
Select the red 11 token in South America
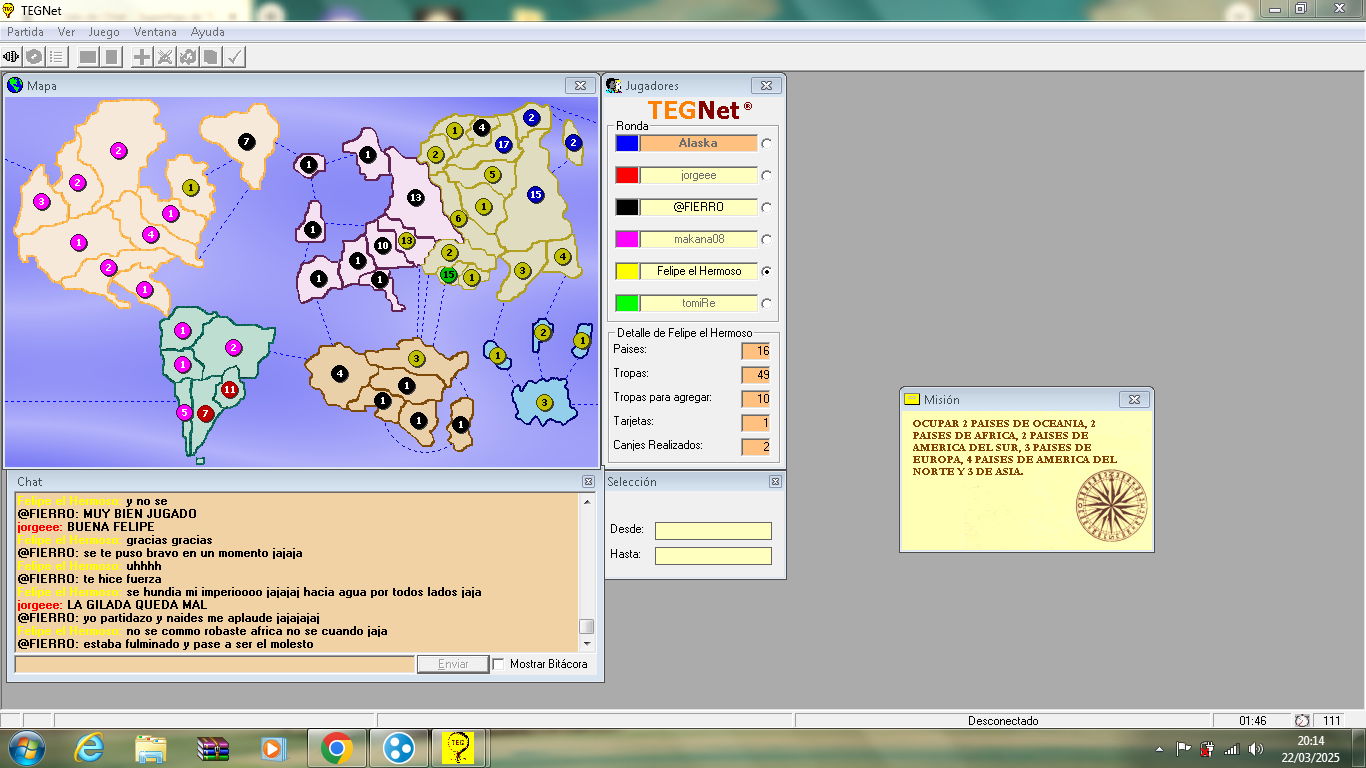pyautogui.click(x=230, y=389)
